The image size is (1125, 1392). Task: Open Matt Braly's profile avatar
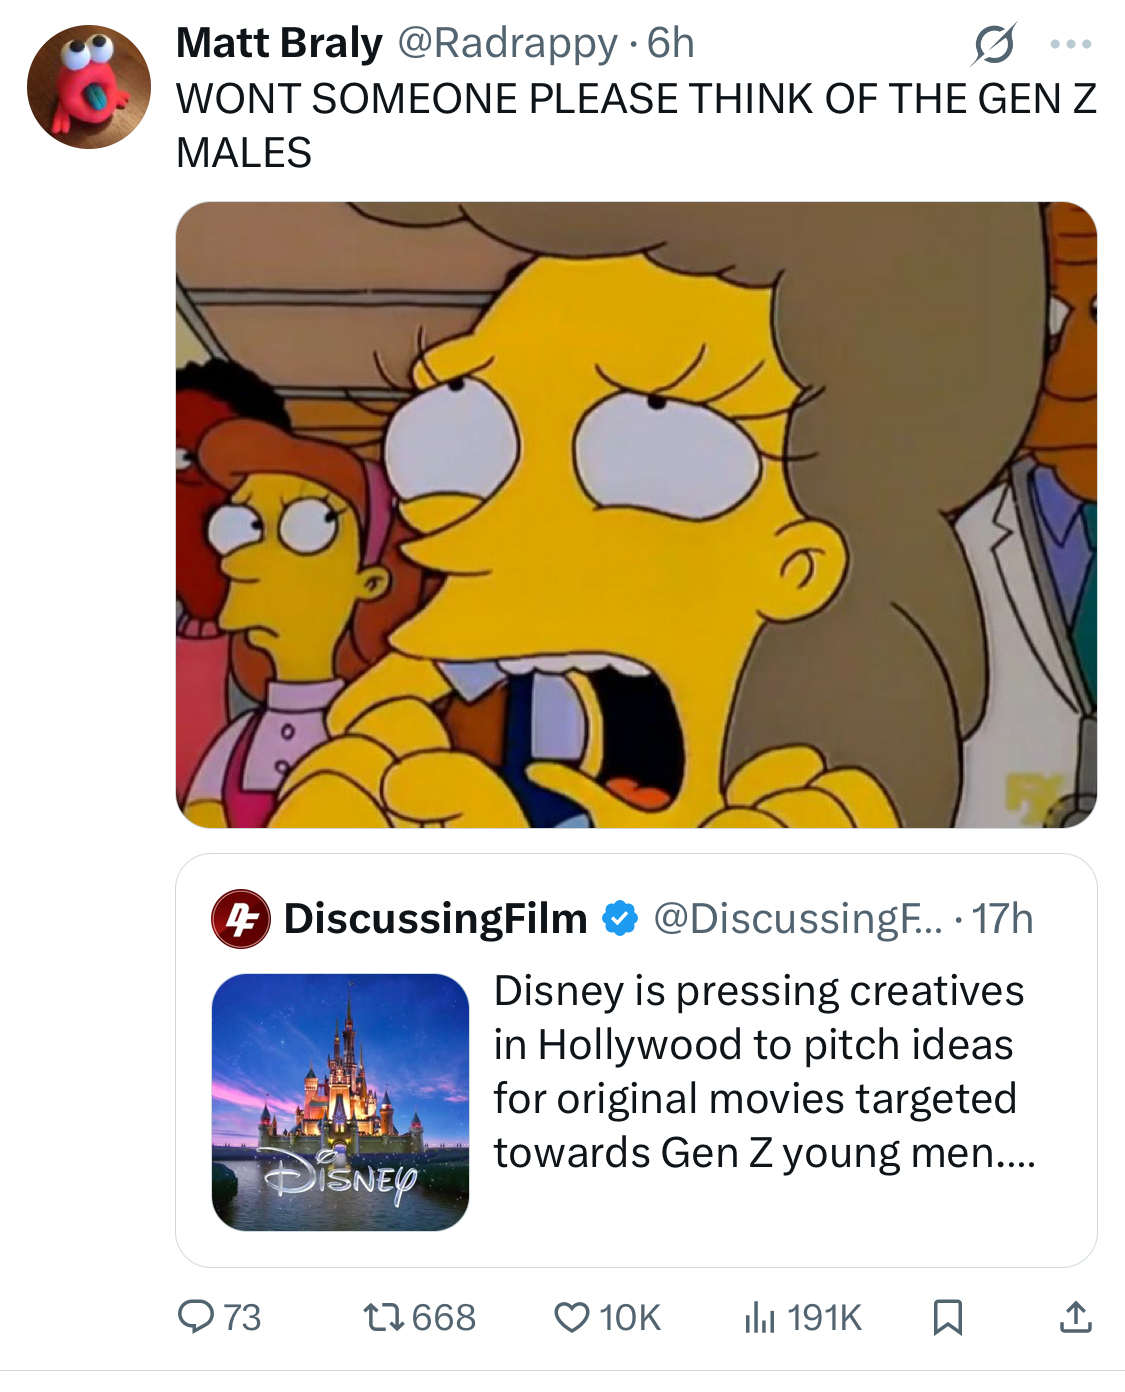(88, 88)
